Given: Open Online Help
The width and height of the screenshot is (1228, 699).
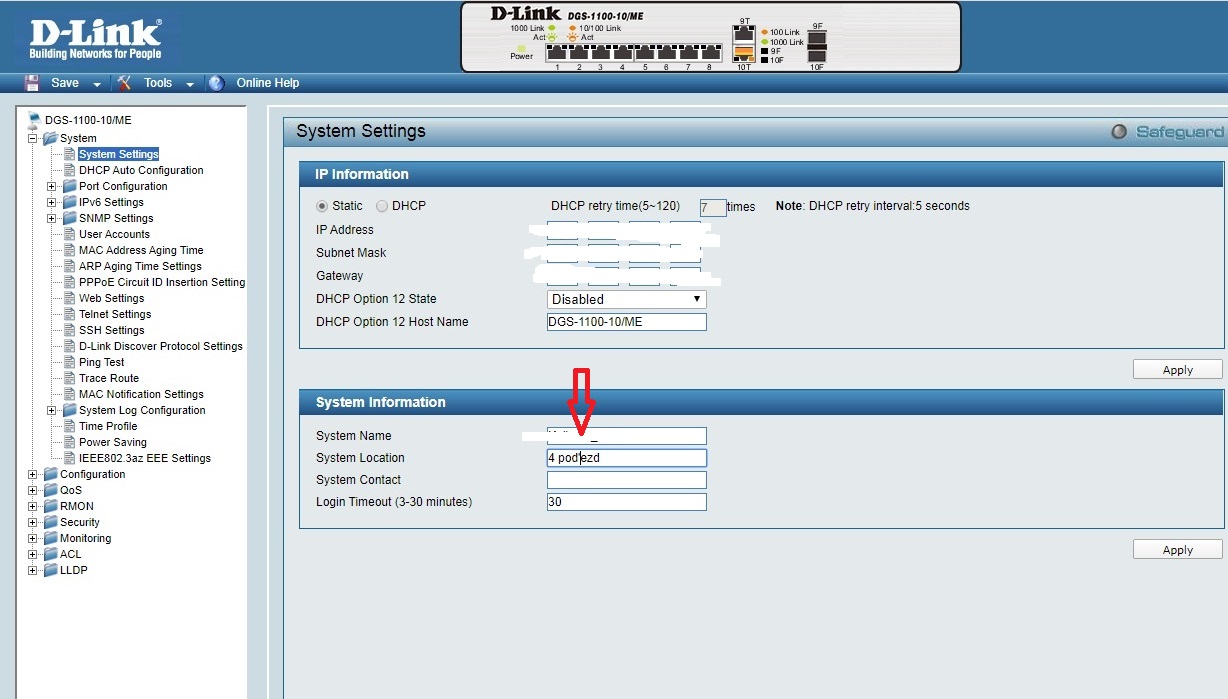Looking at the screenshot, I should click(x=268, y=83).
